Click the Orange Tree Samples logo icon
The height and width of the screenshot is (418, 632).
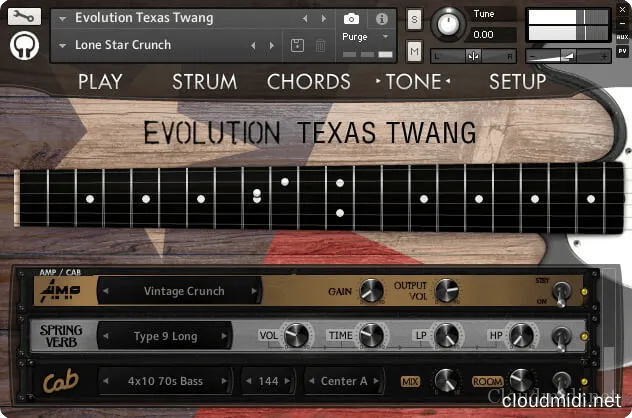point(25,46)
